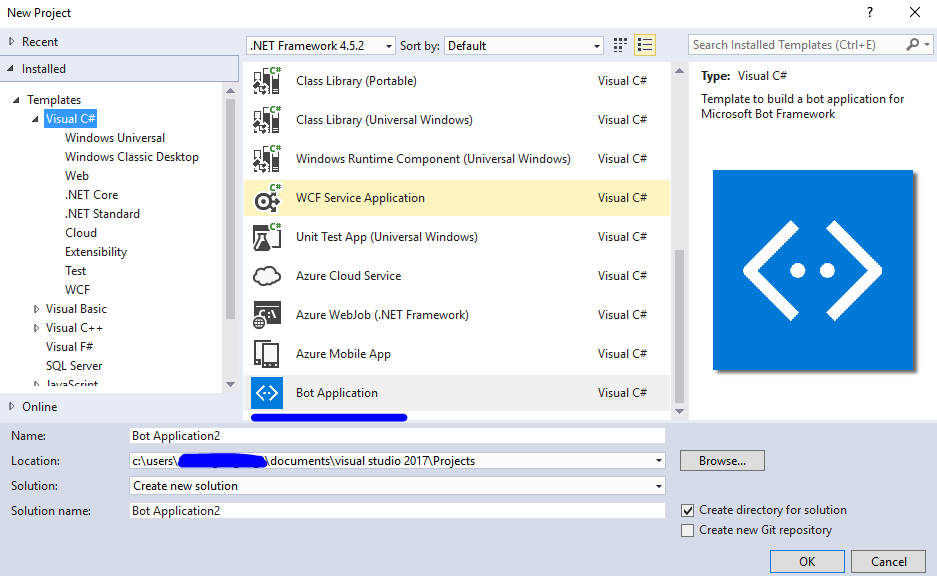Open the Location path dropdown arrow

coord(659,461)
